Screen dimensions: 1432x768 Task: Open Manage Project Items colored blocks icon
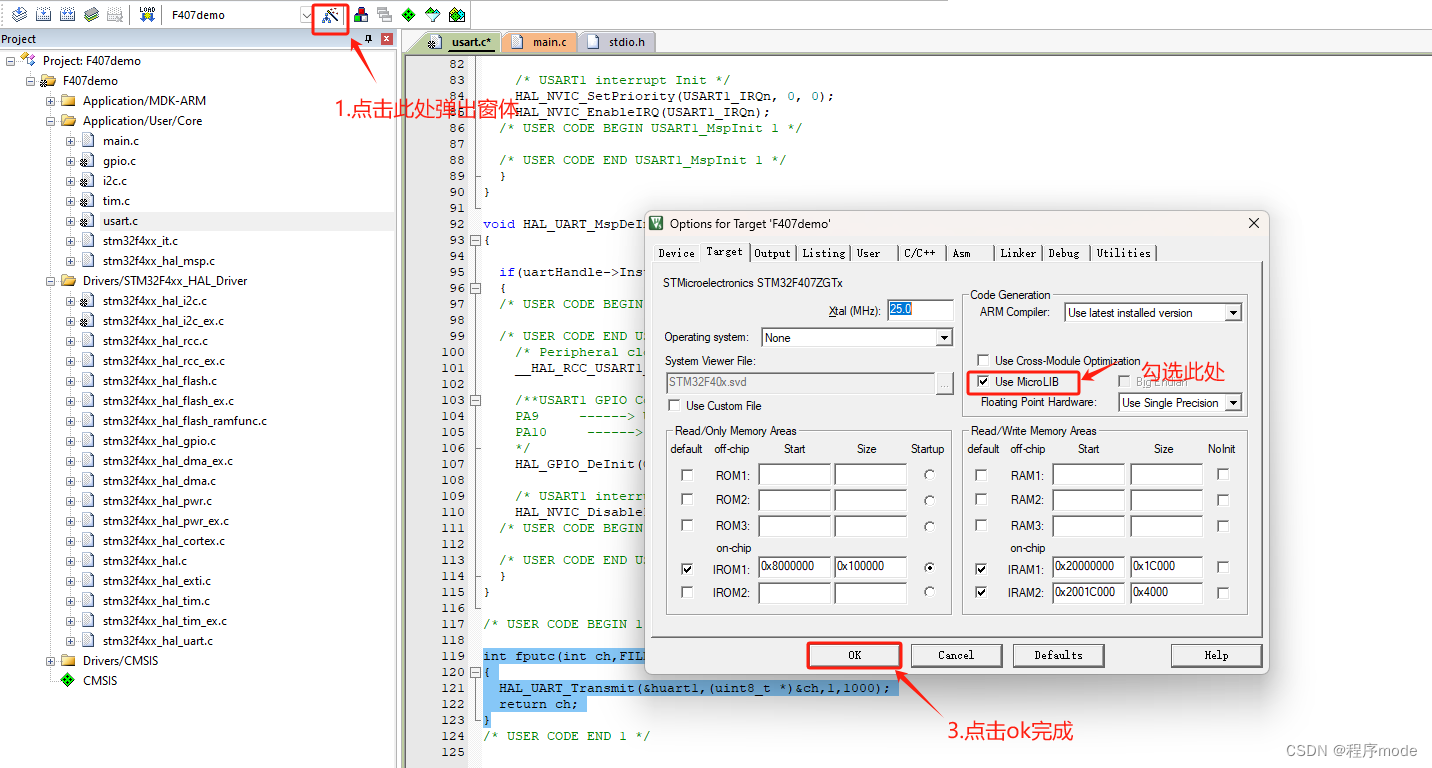click(x=361, y=15)
